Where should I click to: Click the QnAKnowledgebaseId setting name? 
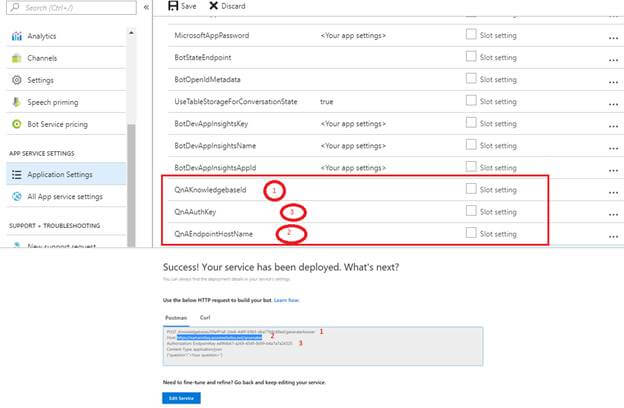click(210, 190)
